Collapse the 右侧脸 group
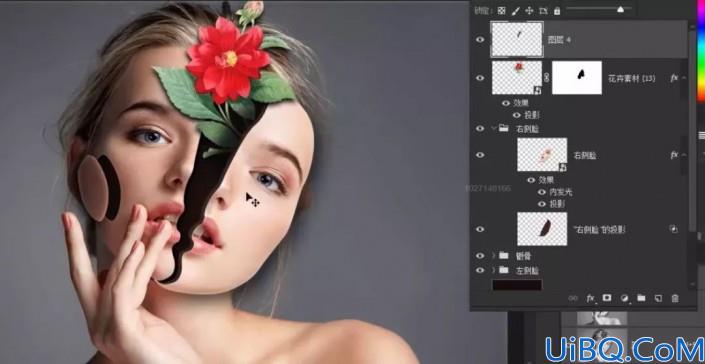Screen dimensions: 705x364 click(x=493, y=129)
